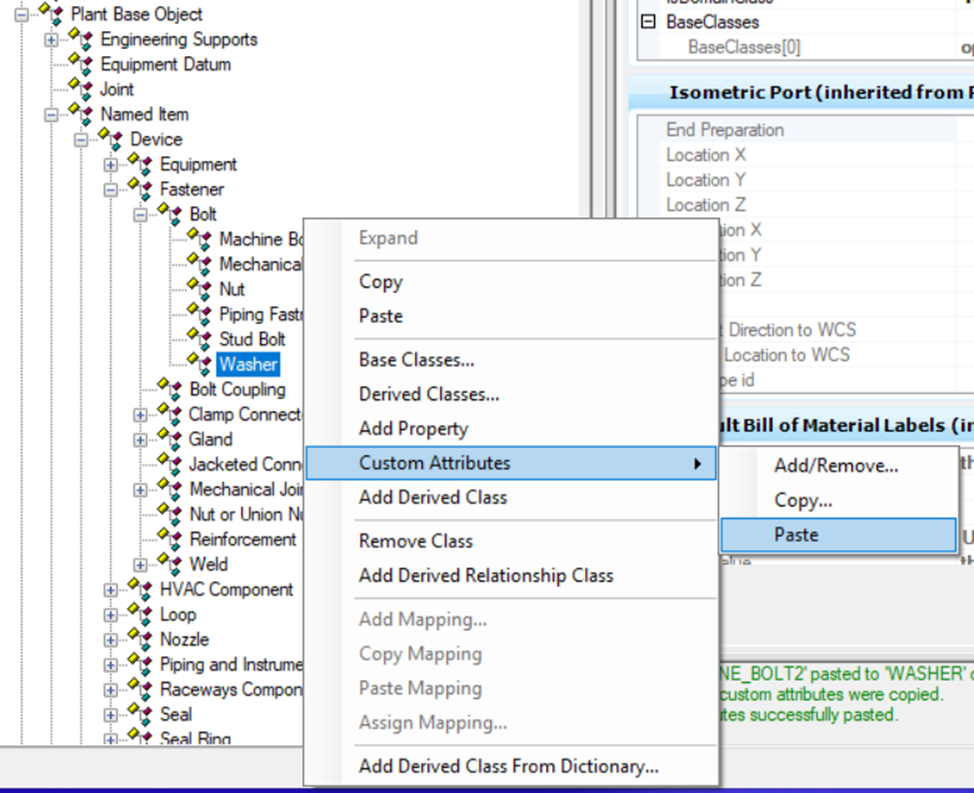Viewport: 974px width, 793px height.
Task: Select the Washer tree item
Action: (248, 364)
